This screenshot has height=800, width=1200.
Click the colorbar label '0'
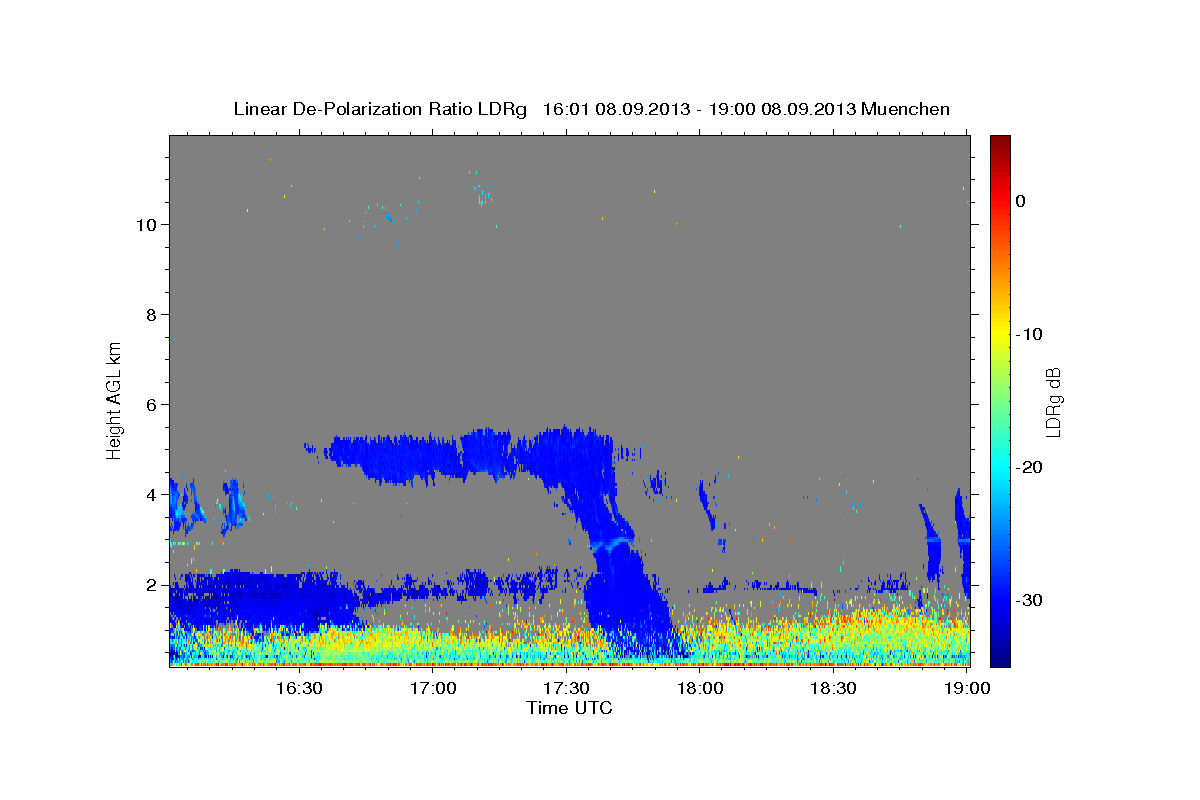pos(1021,201)
